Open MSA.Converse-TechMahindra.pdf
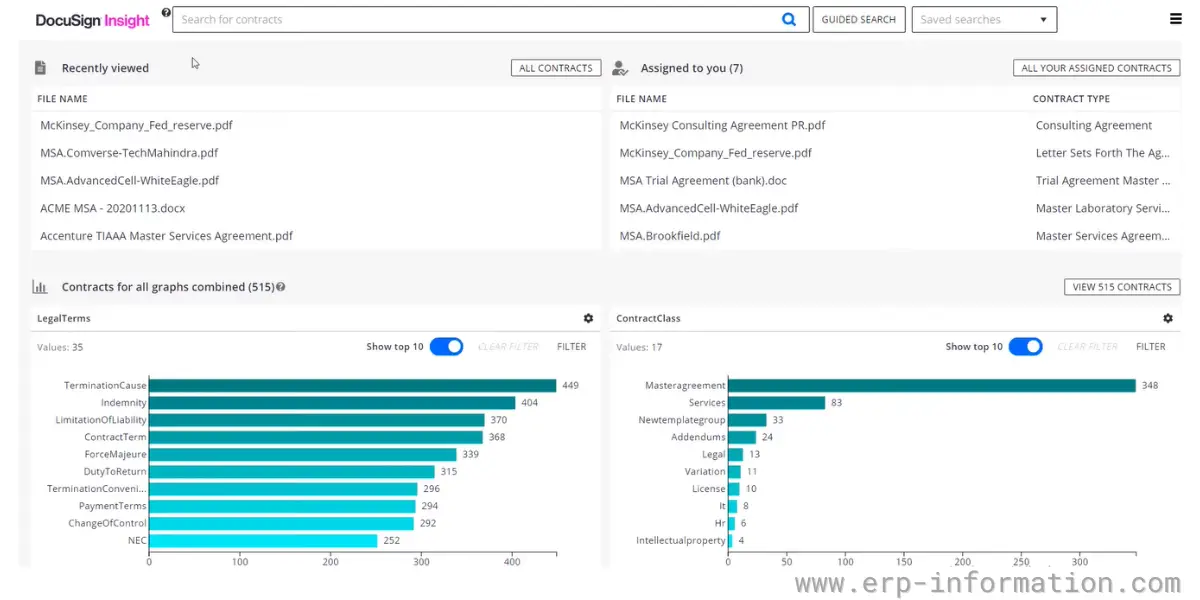This screenshot has height=600, width=1200. coord(129,153)
